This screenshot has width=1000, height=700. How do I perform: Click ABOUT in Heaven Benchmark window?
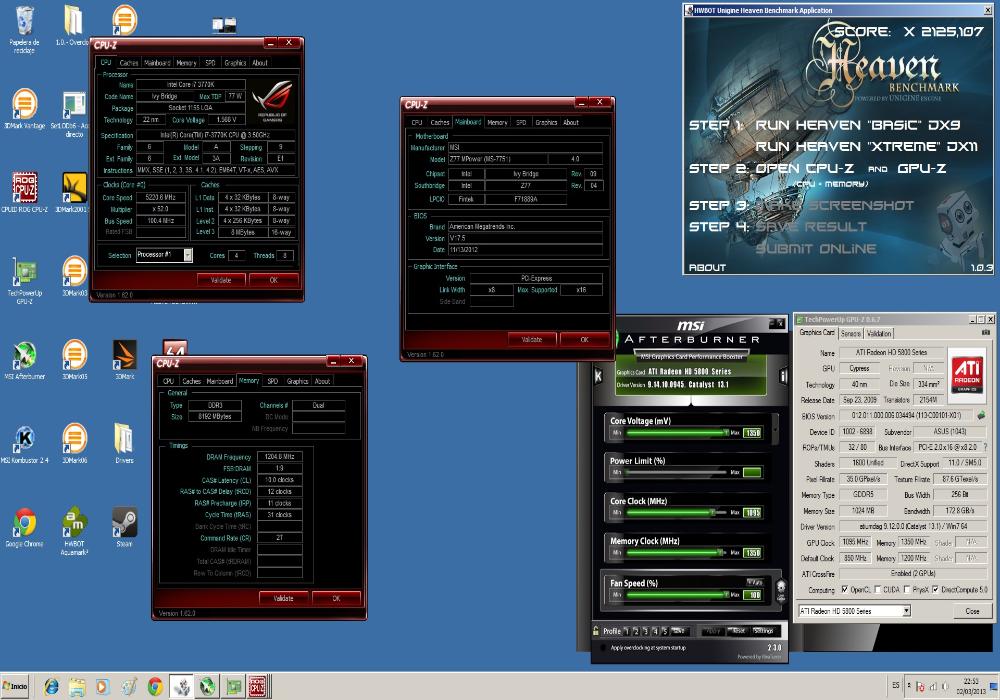[707, 268]
